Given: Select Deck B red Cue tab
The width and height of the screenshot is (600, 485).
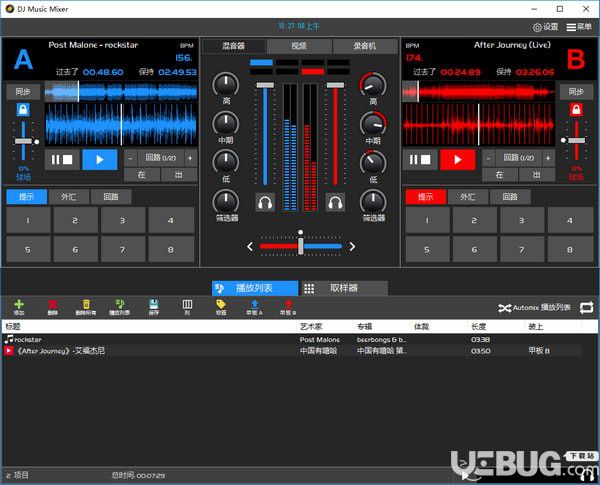Looking at the screenshot, I should 426,197.
